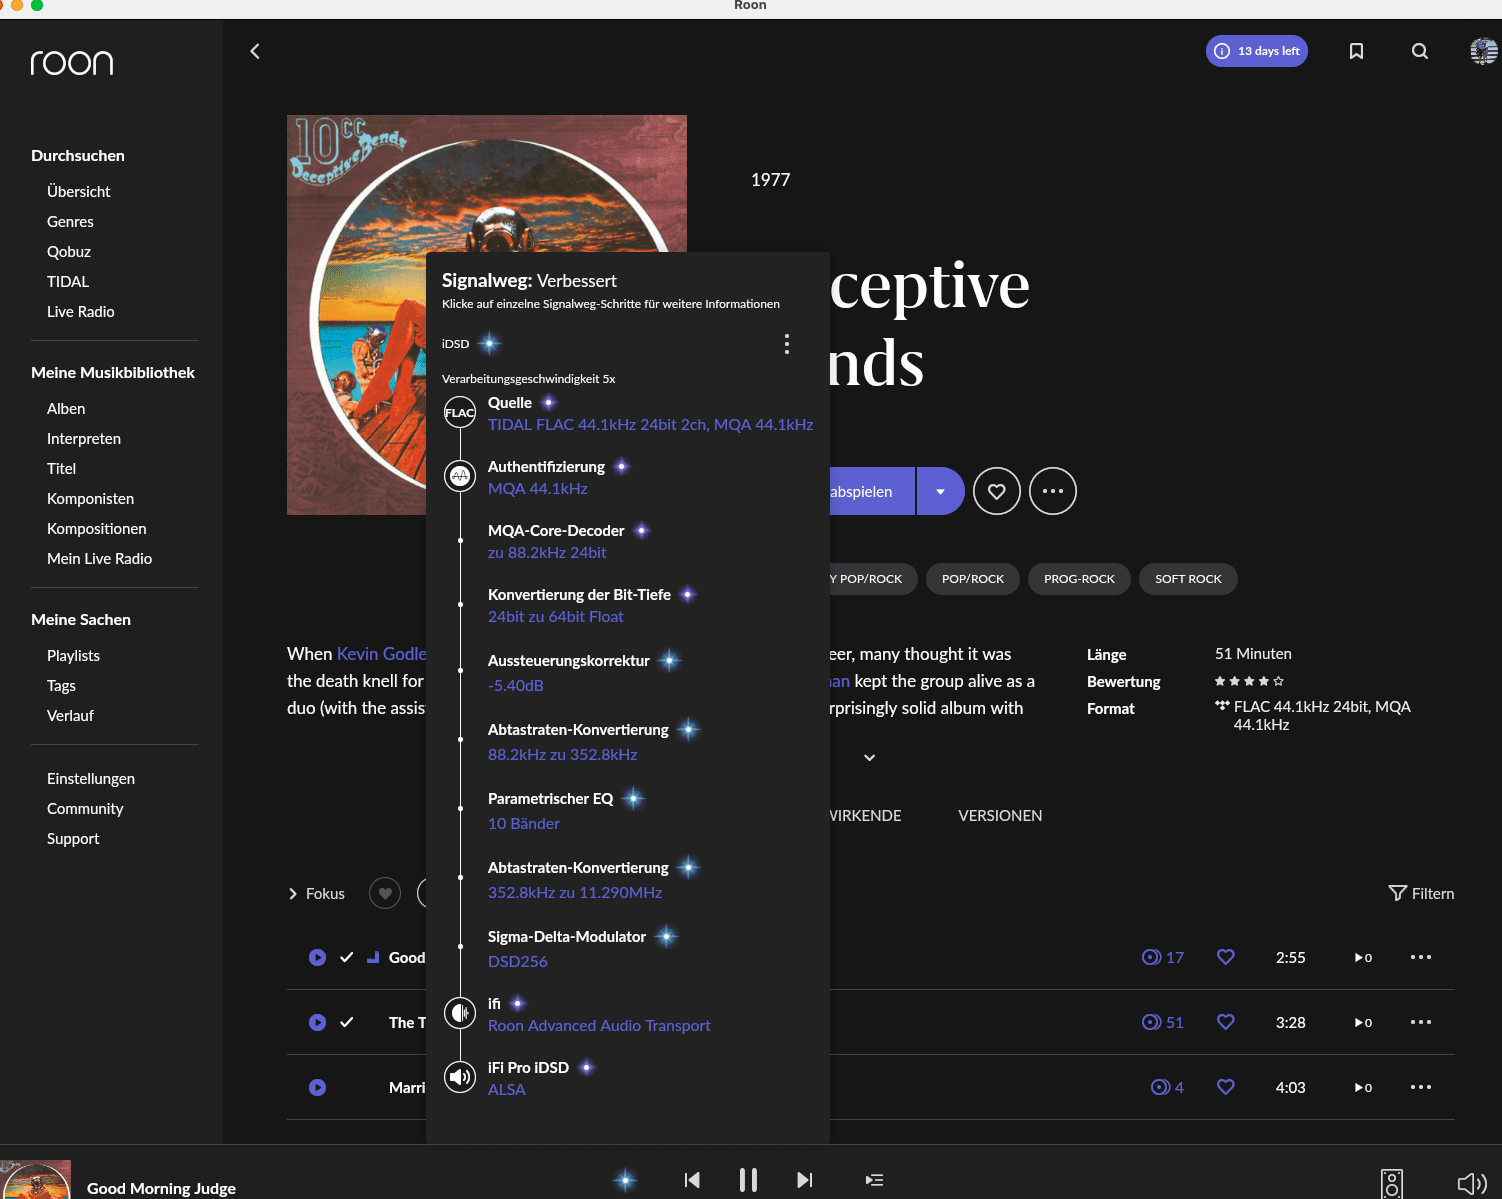Expand the Fokus panel
This screenshot has width=1502, height=1199.
(316, 893)
